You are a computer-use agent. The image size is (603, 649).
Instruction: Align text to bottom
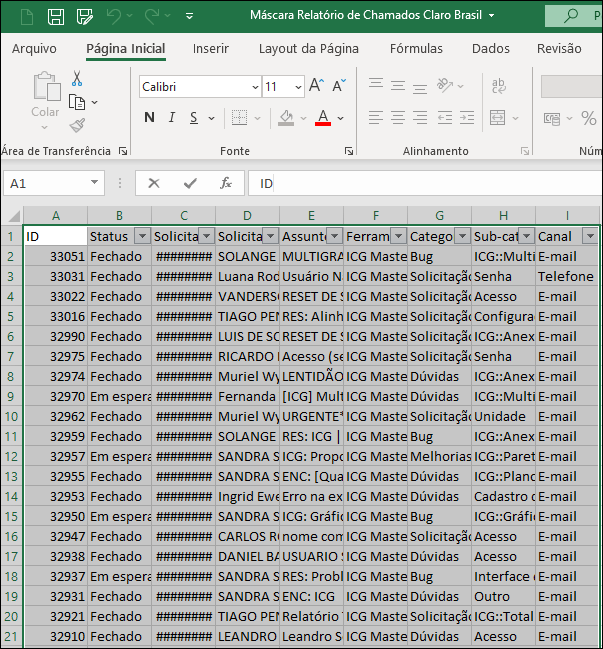click(420, 87)
